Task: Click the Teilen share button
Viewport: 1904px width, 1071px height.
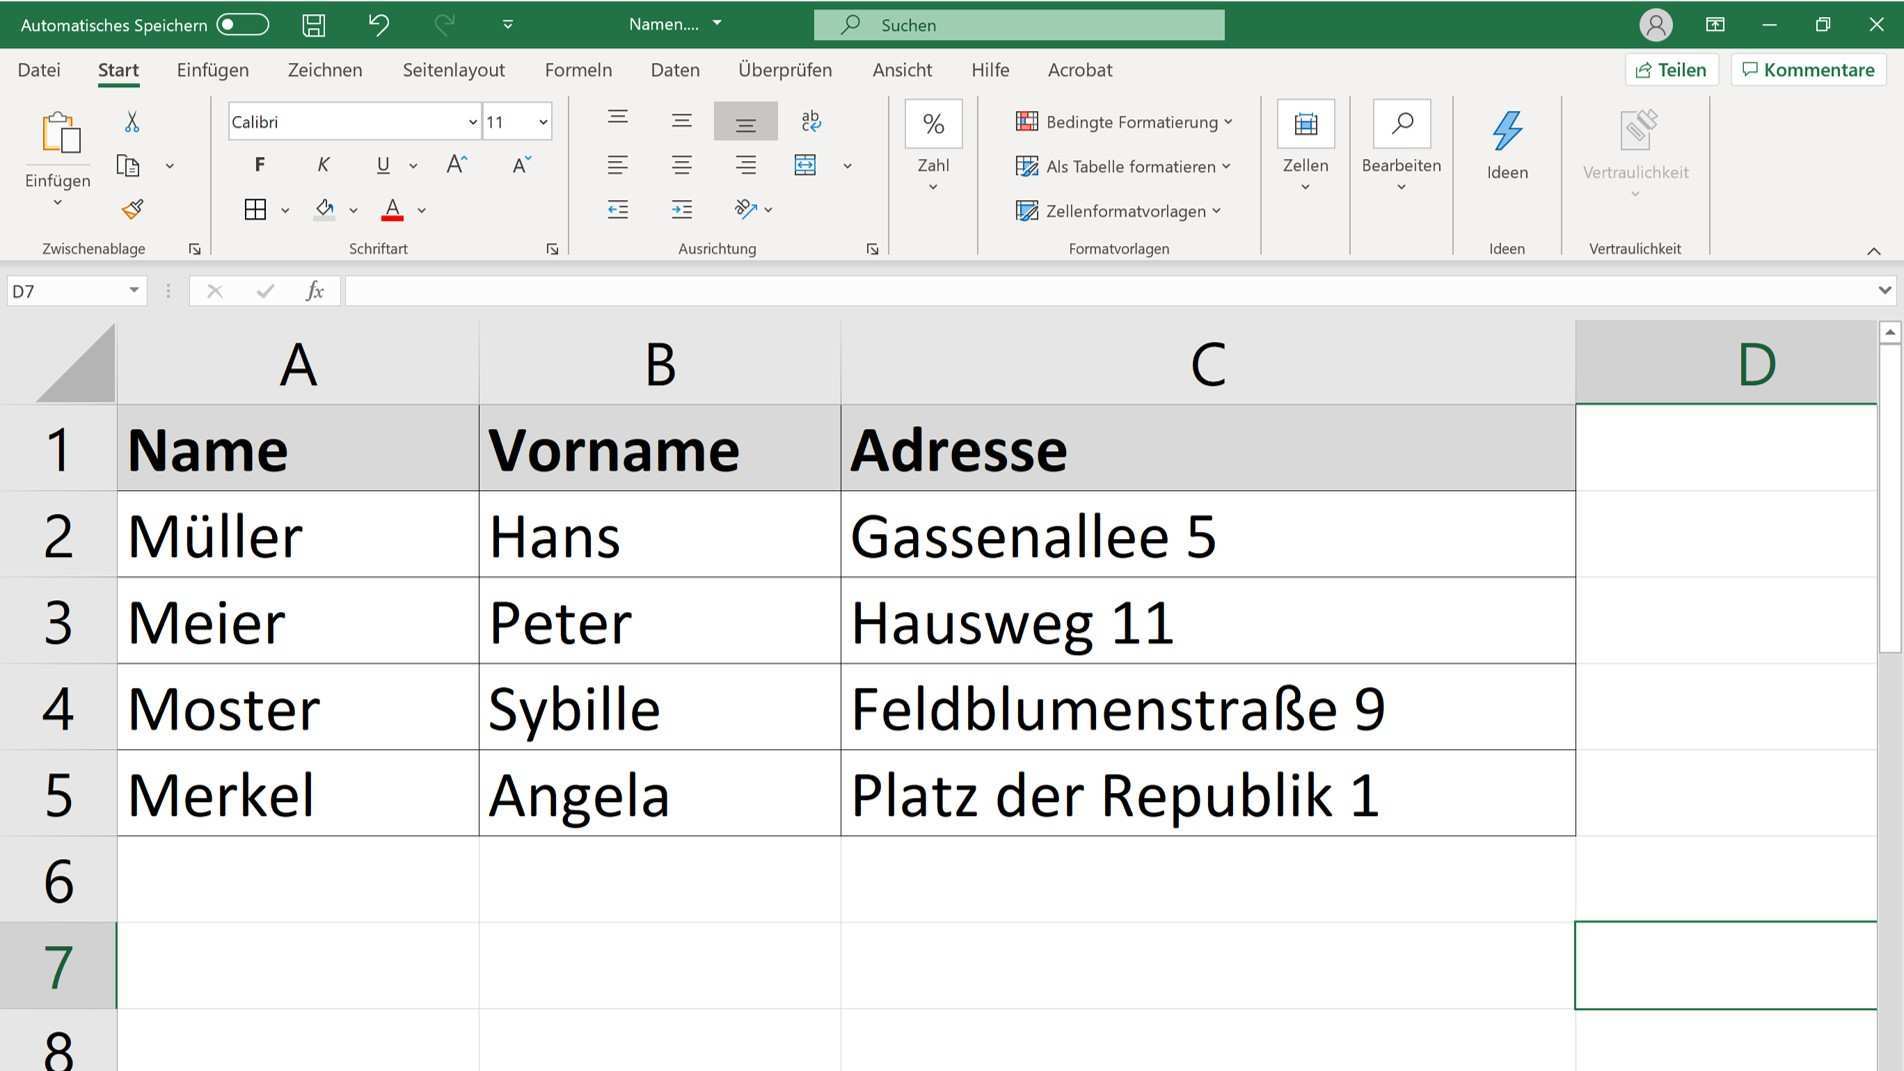Action: [x=1671, y=70]
